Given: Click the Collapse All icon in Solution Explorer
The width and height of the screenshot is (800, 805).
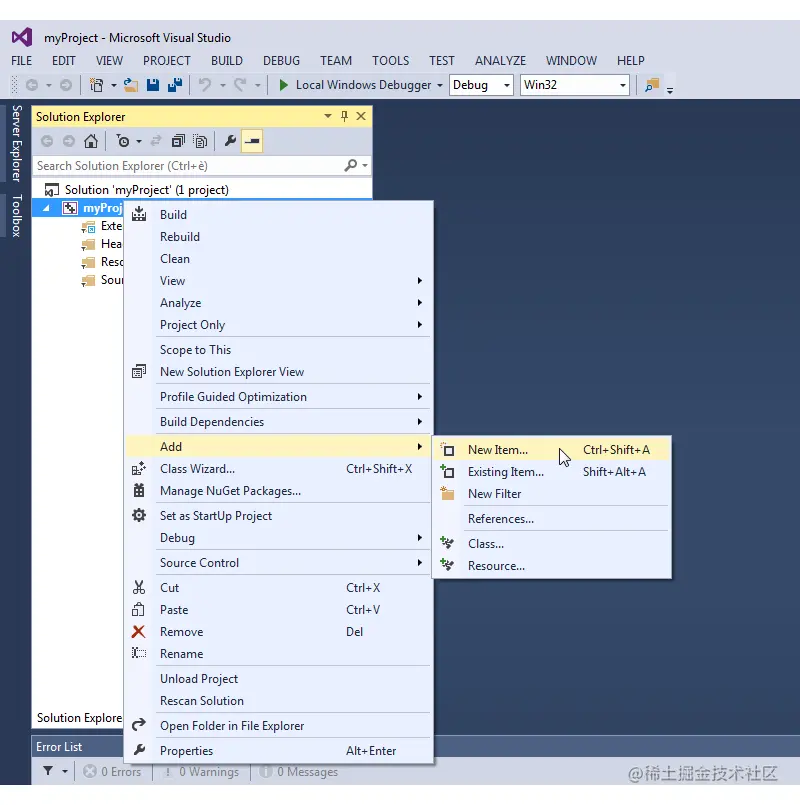Looking at the screenshot, I should [x=178, y=141].
